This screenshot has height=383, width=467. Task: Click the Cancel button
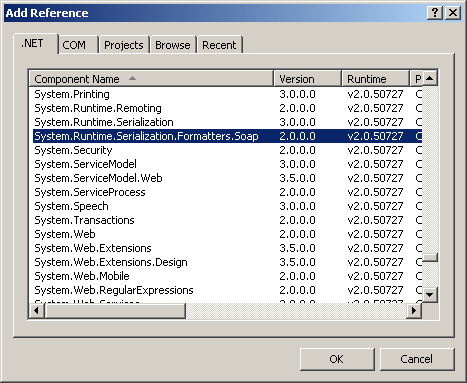(x=417, y=359)
